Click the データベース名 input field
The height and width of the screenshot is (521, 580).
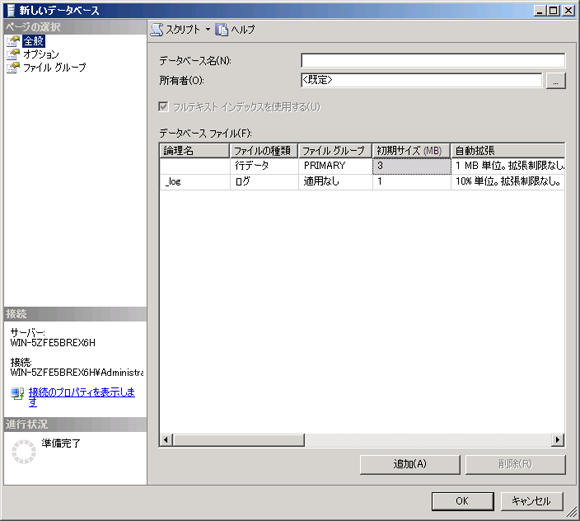[433, 60]
